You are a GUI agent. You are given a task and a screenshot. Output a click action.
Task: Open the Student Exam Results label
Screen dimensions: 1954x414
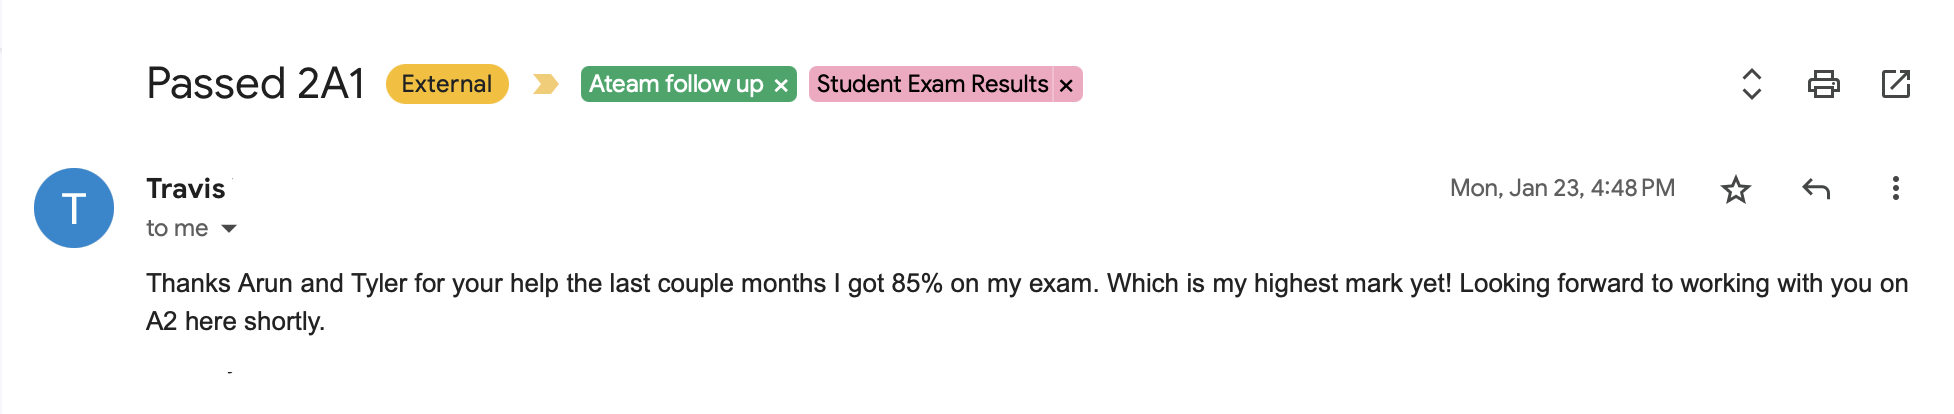click(x=932, y=84)
